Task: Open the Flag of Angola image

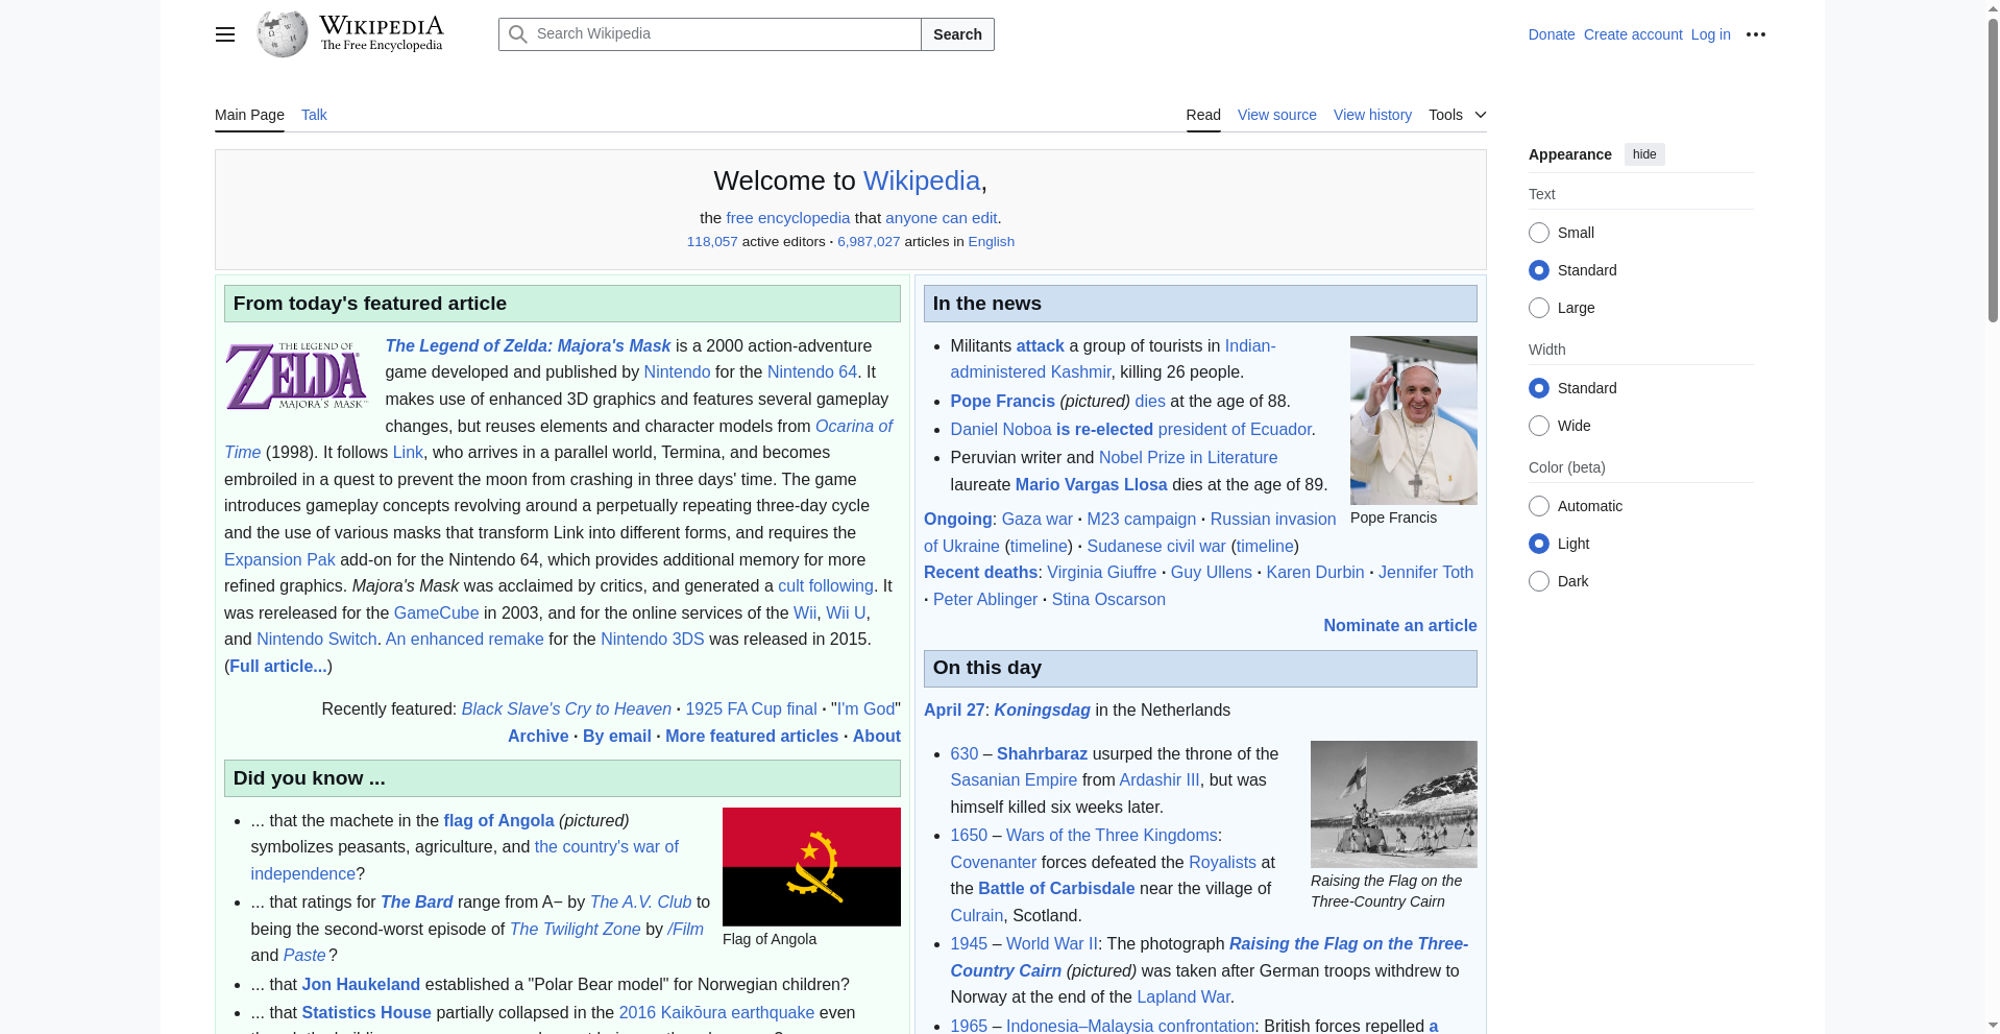Action: click(811, 866)
